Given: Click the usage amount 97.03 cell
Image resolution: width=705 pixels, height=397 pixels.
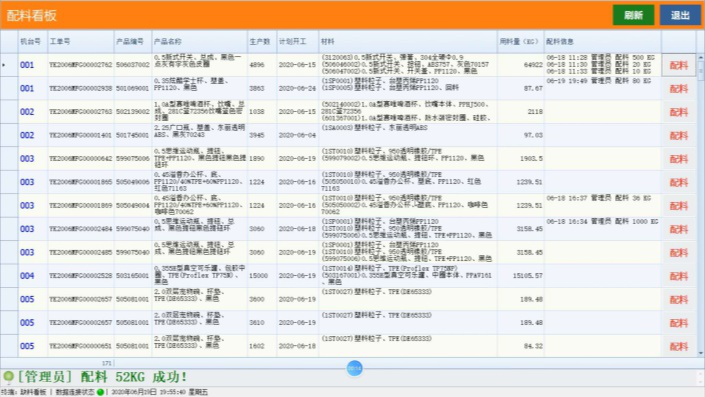Looking at the screenshot, I should pos(521,135).
